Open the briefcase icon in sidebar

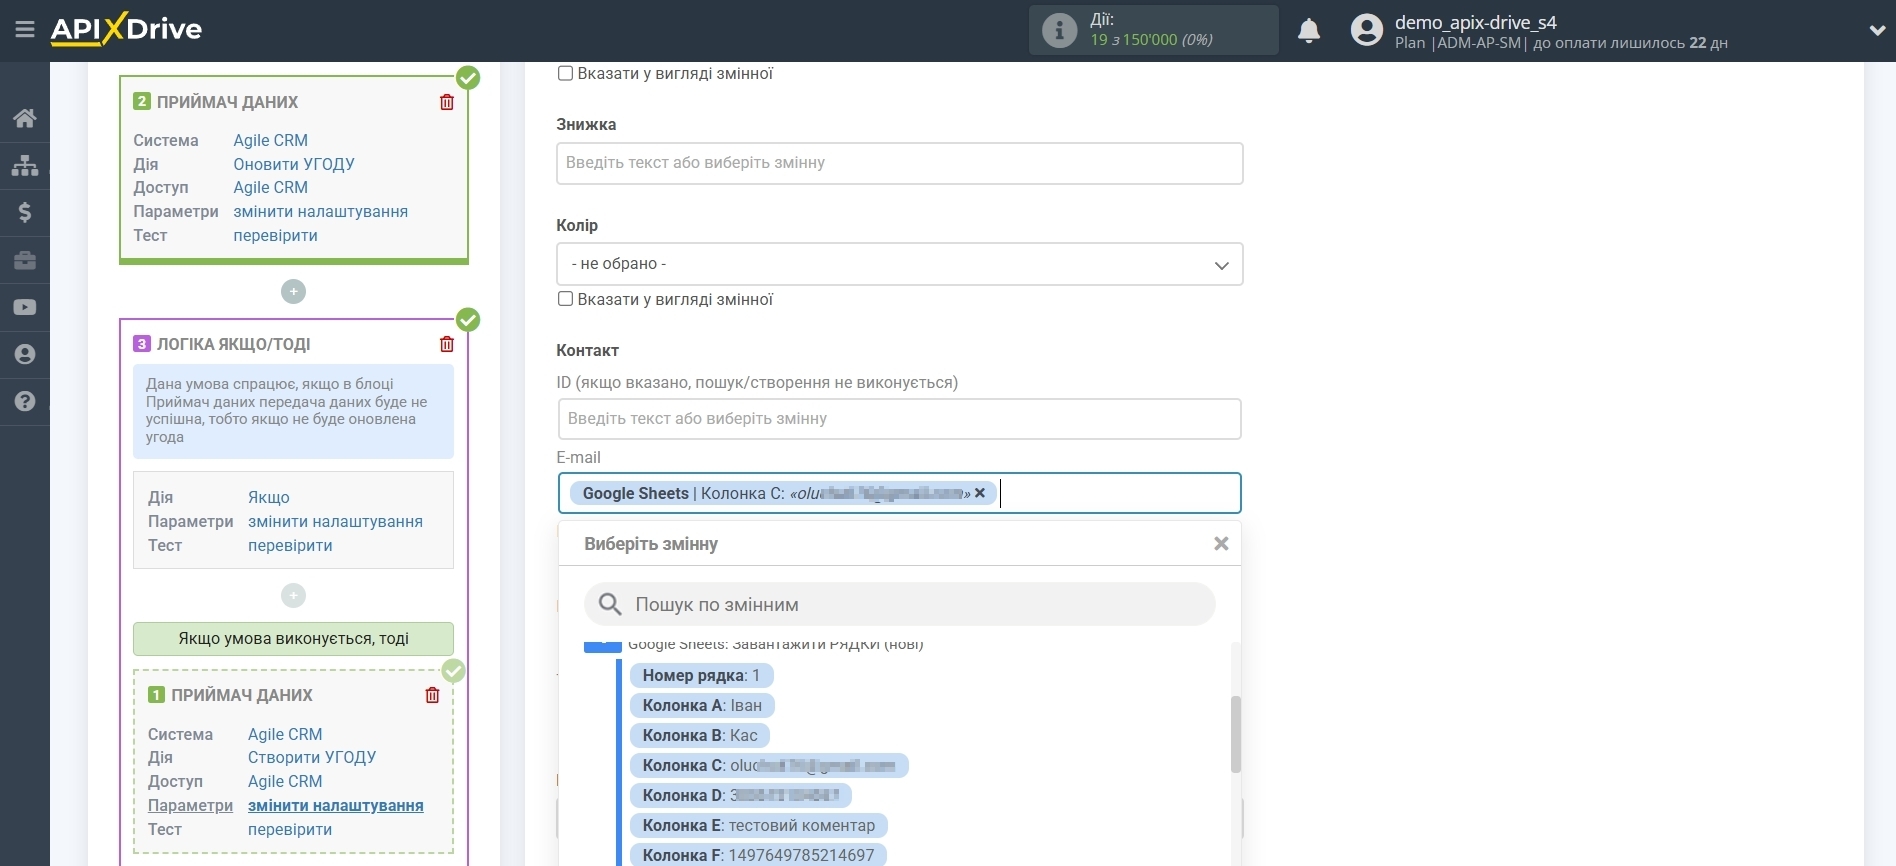tap(25, 260)
